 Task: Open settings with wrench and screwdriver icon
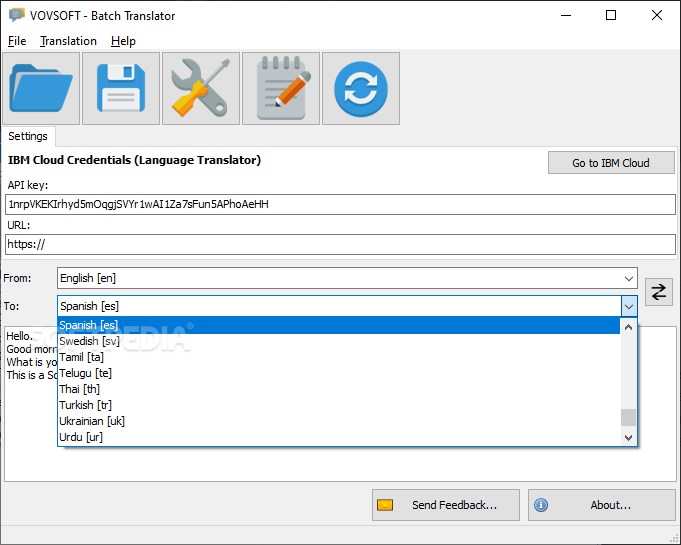pyautogui.click(x=201, y=89)
